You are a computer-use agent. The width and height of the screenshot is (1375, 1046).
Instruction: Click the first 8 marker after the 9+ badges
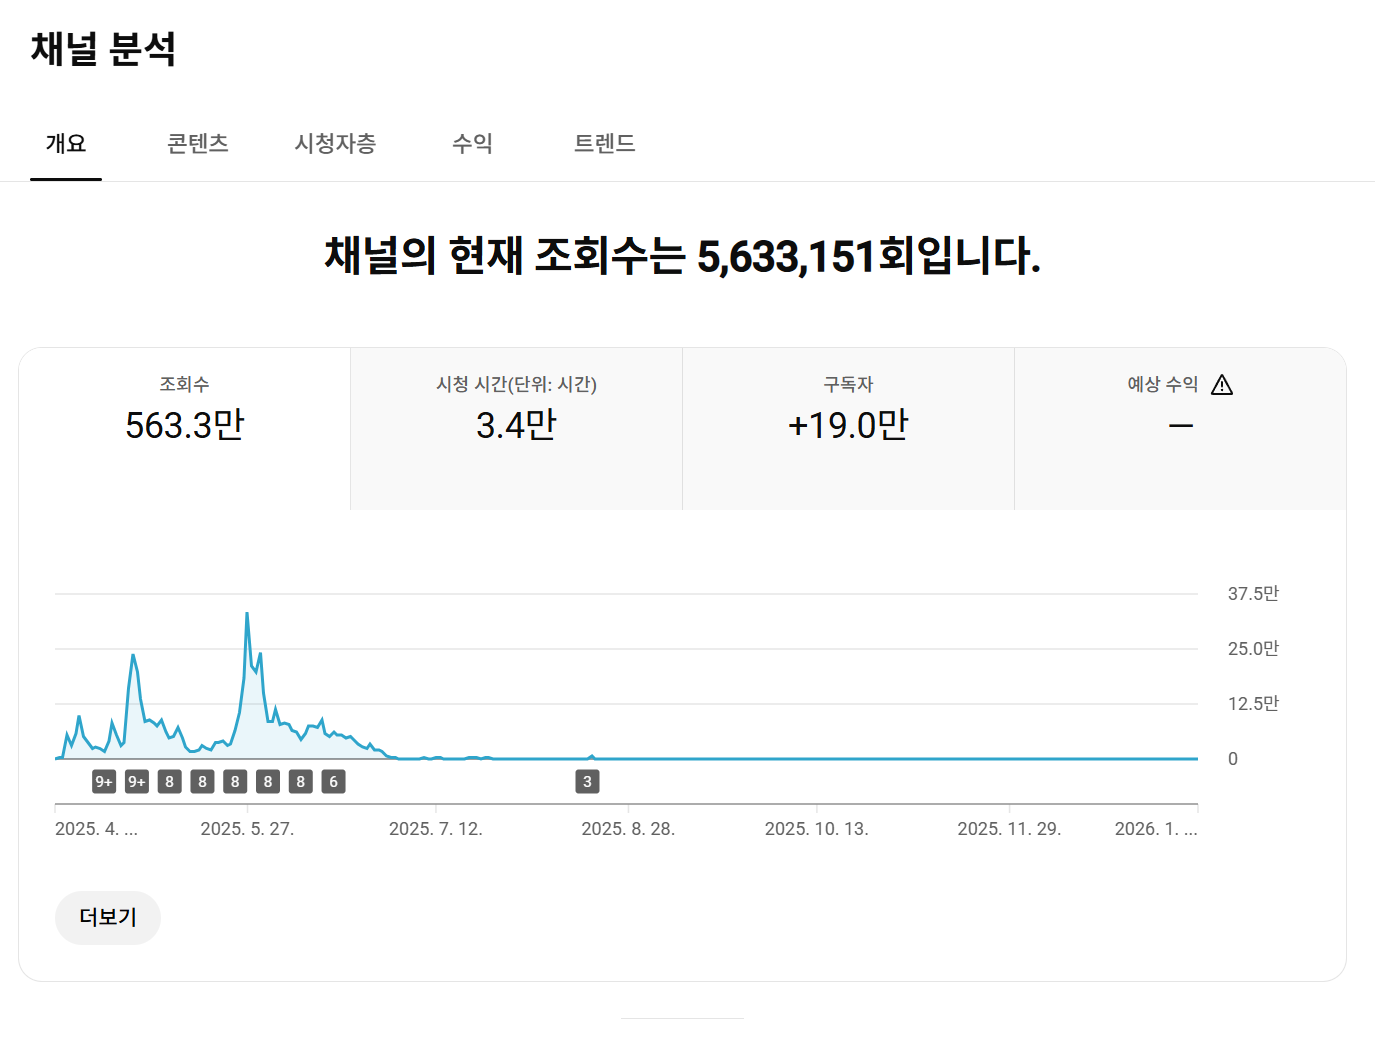tap(170, 781)
